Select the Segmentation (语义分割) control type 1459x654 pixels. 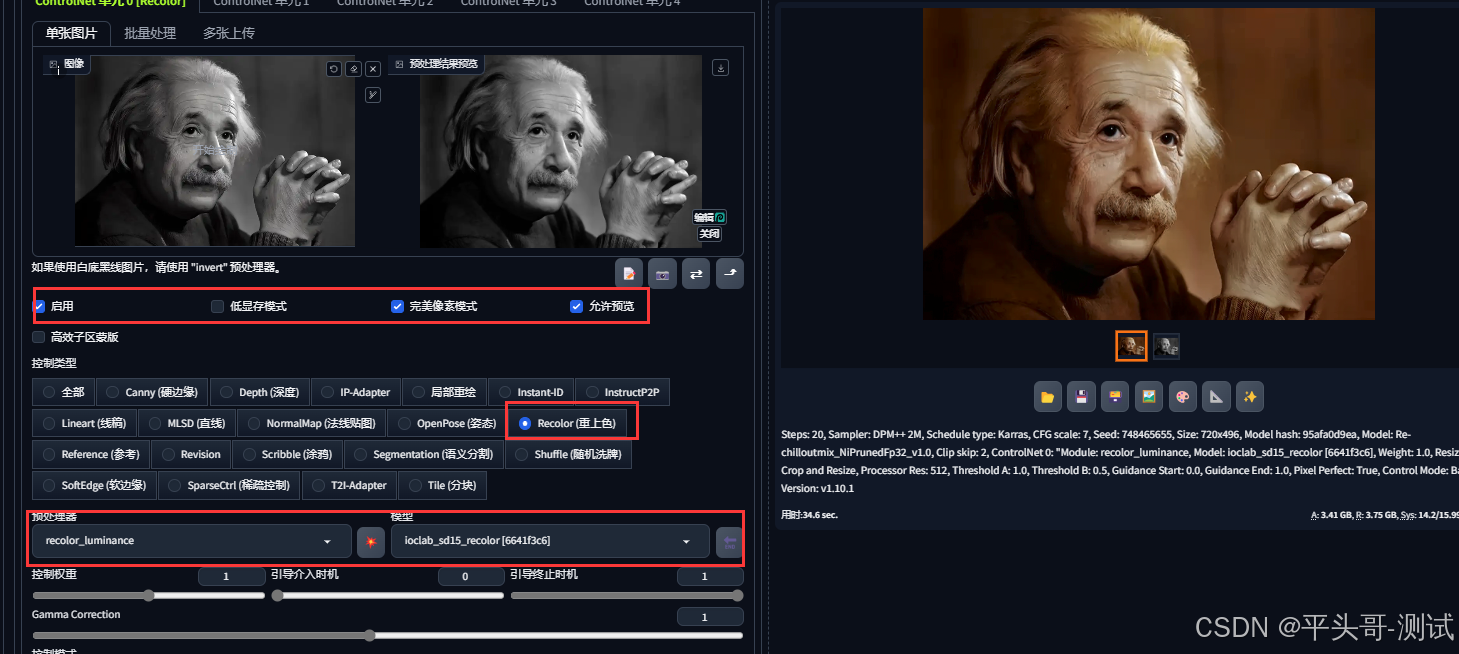(x=423, y=454)
